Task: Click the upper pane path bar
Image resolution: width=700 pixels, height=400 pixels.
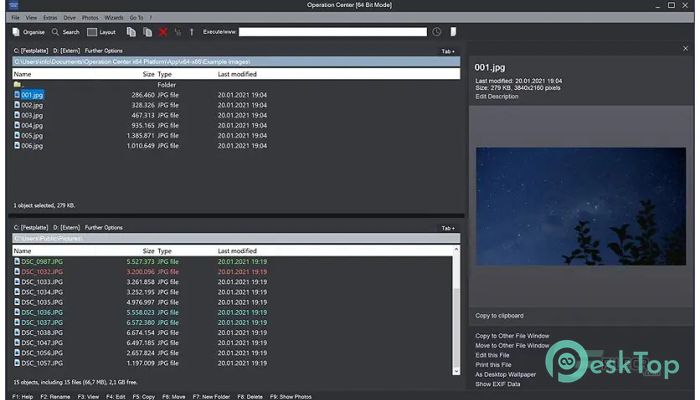Action: point(236,62)
